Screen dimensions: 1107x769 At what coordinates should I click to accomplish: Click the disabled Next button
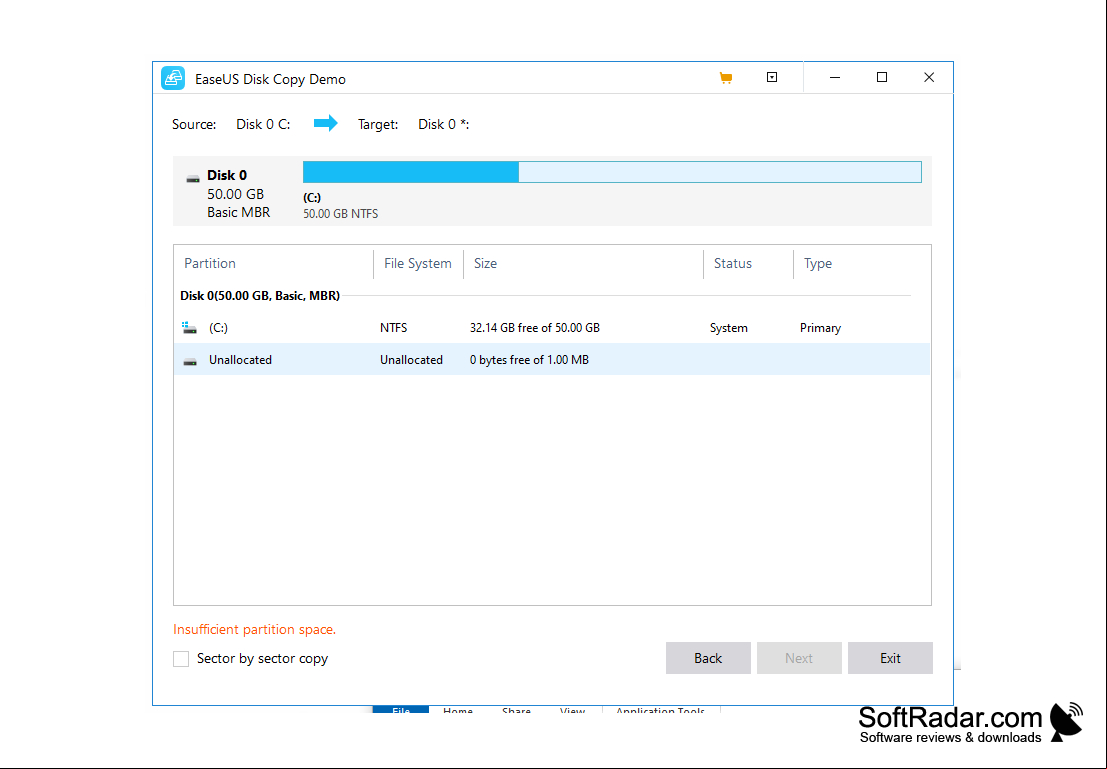[x=799, y=658]
